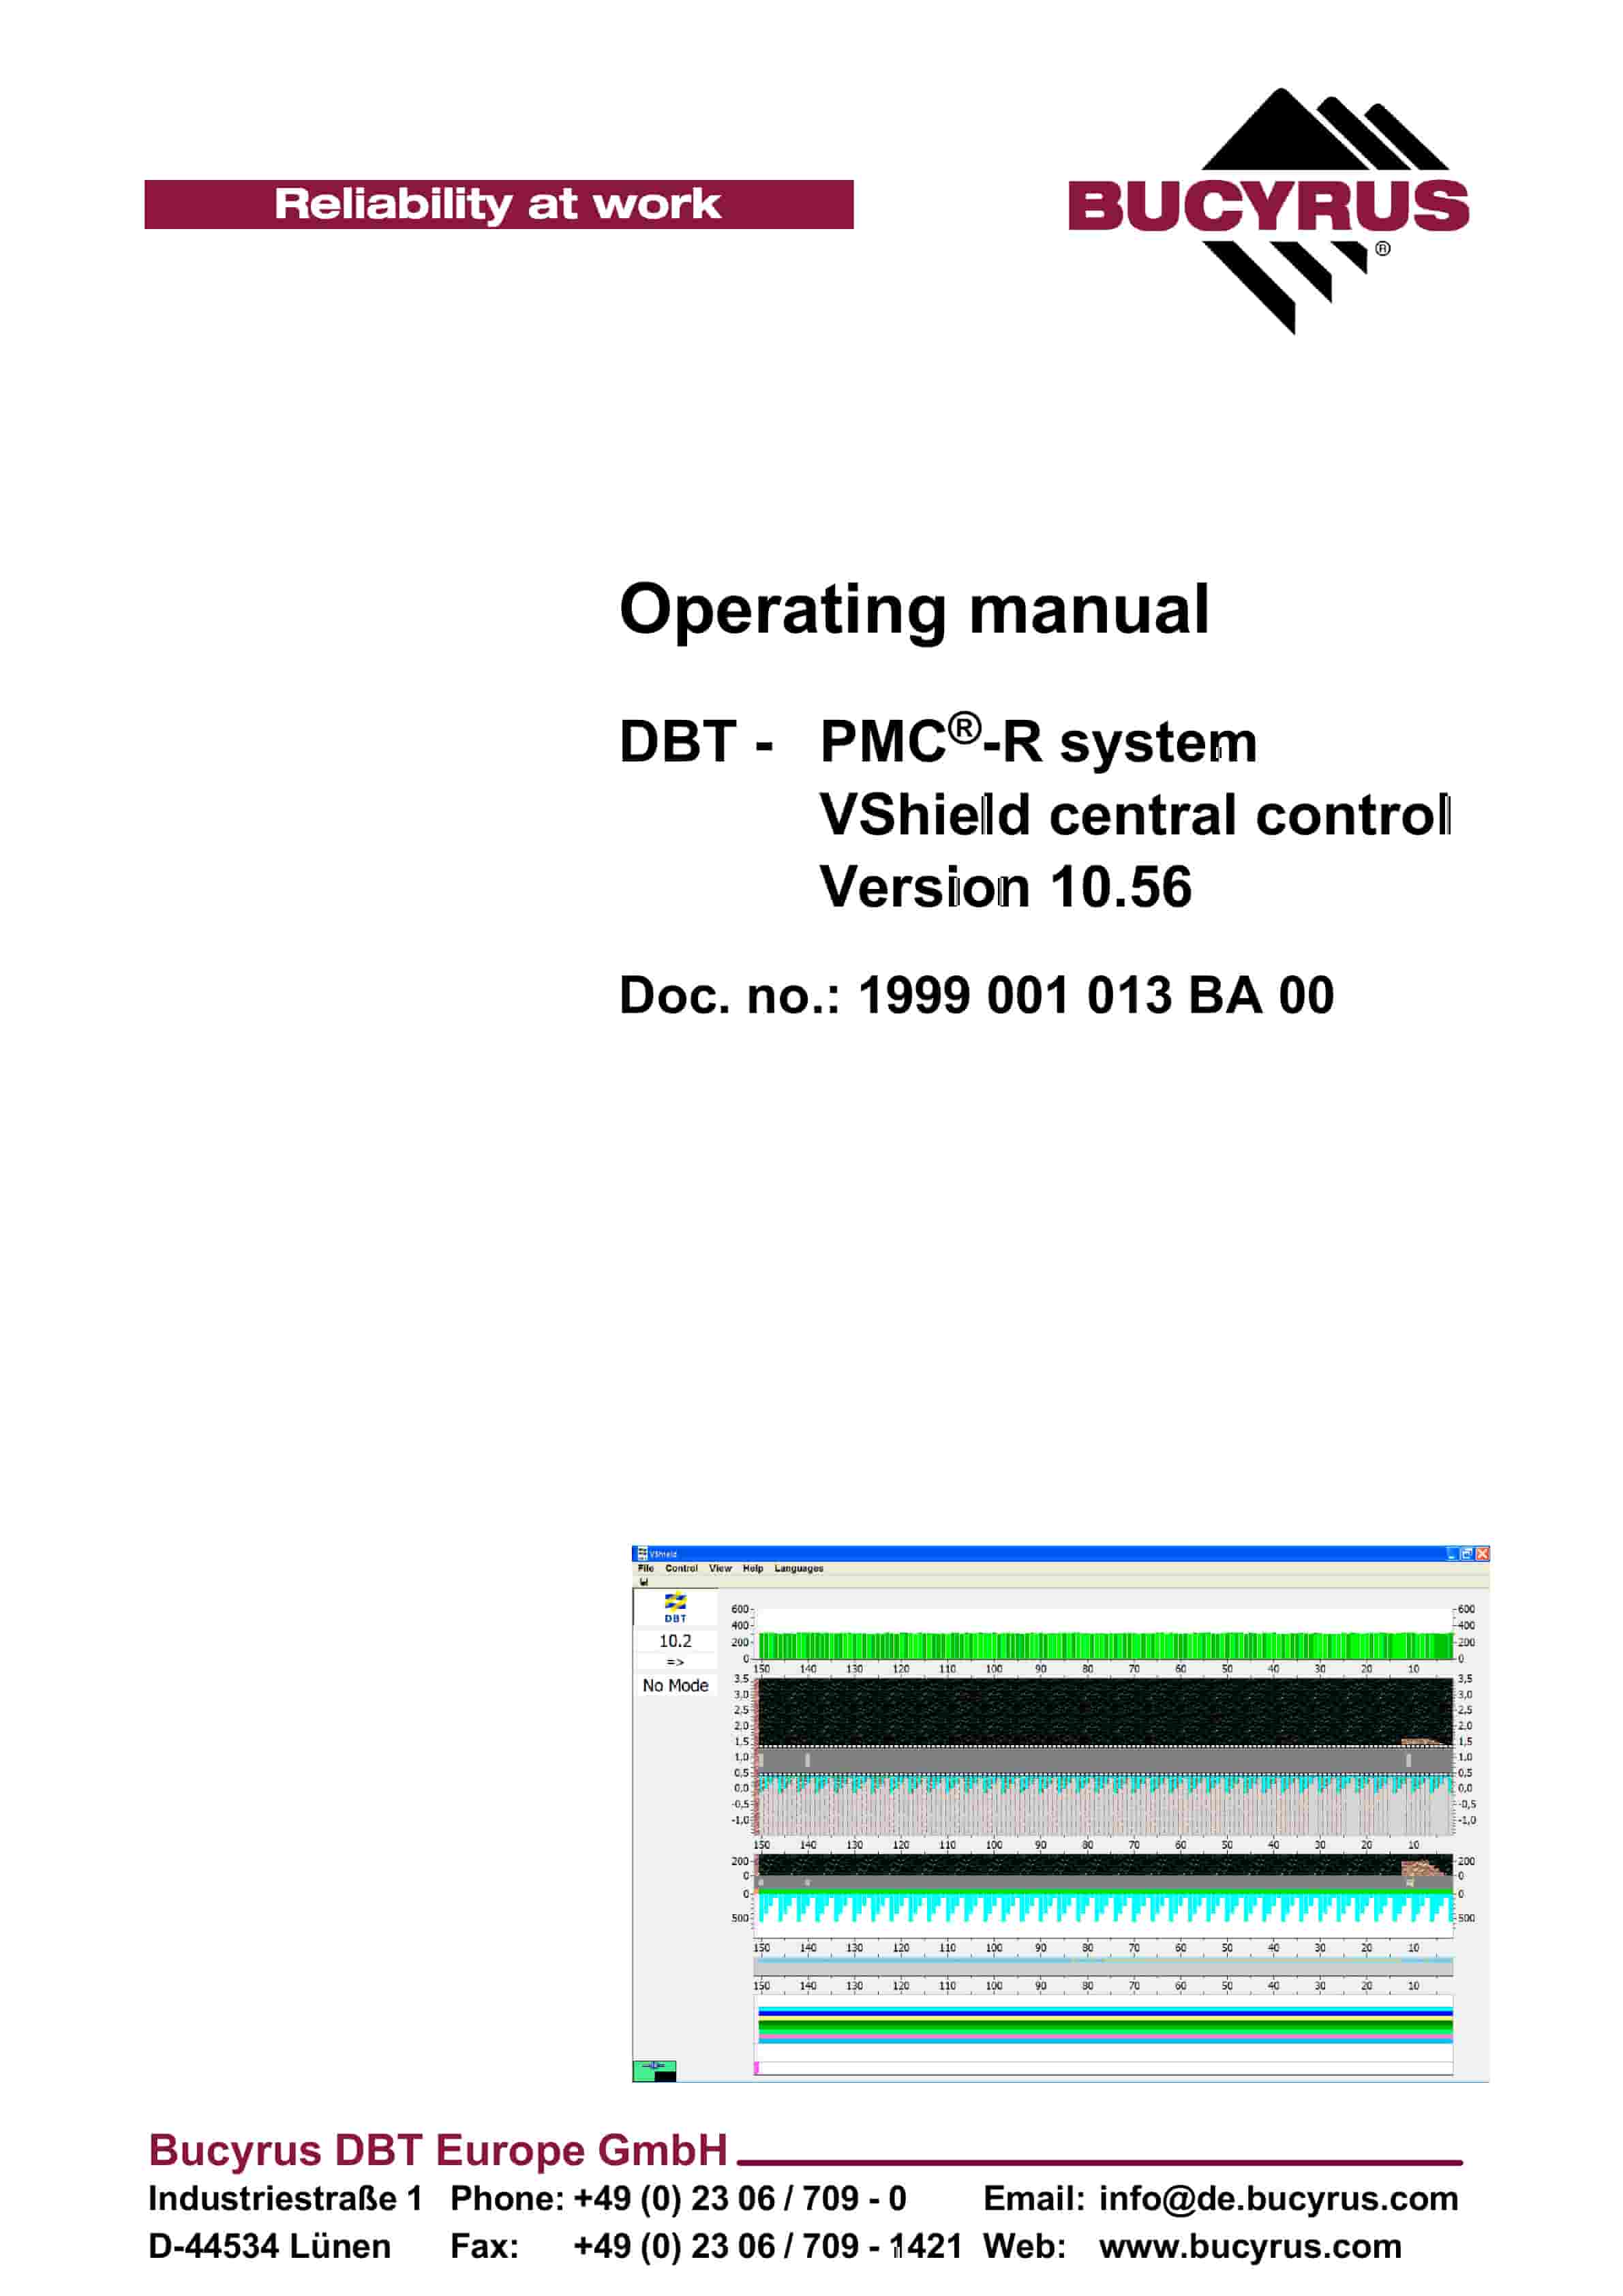Click the => direction arrow indicator

(x=675, y=1662)
